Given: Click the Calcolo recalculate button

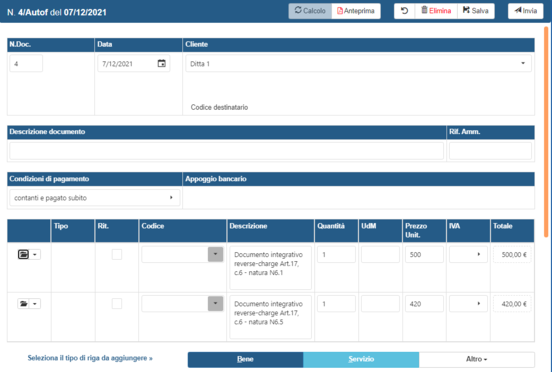Looking at the screenshot, I should (x=310, y=11).
